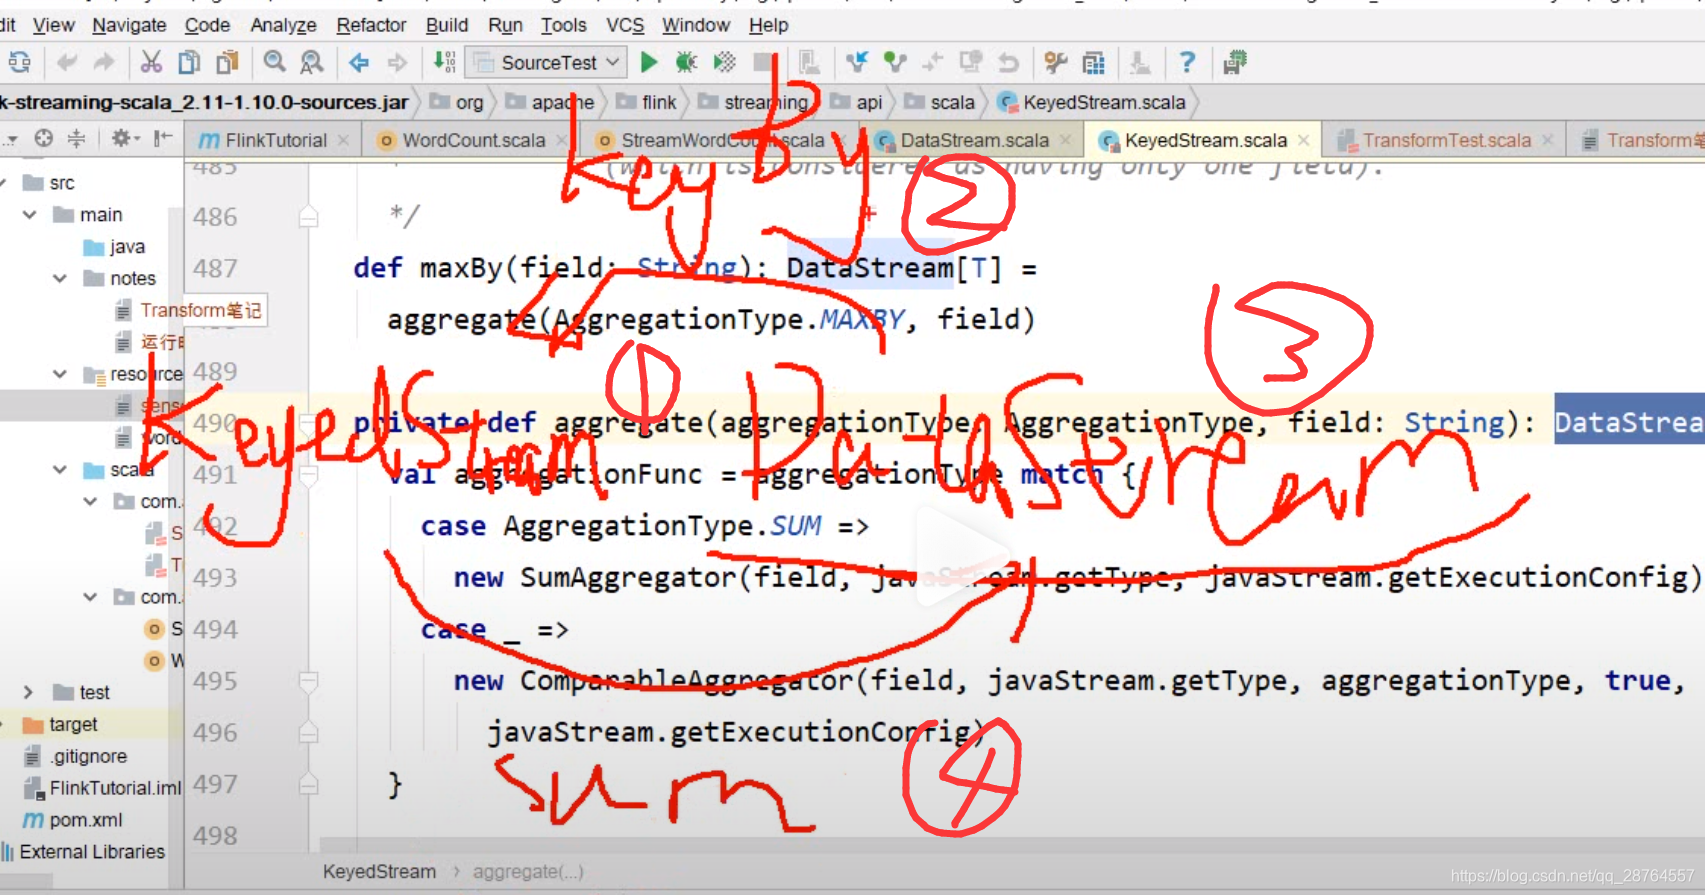Start debugging with the green bug icon
Image resolution: width=1705 pixels, height=895 pixels.
686,63
